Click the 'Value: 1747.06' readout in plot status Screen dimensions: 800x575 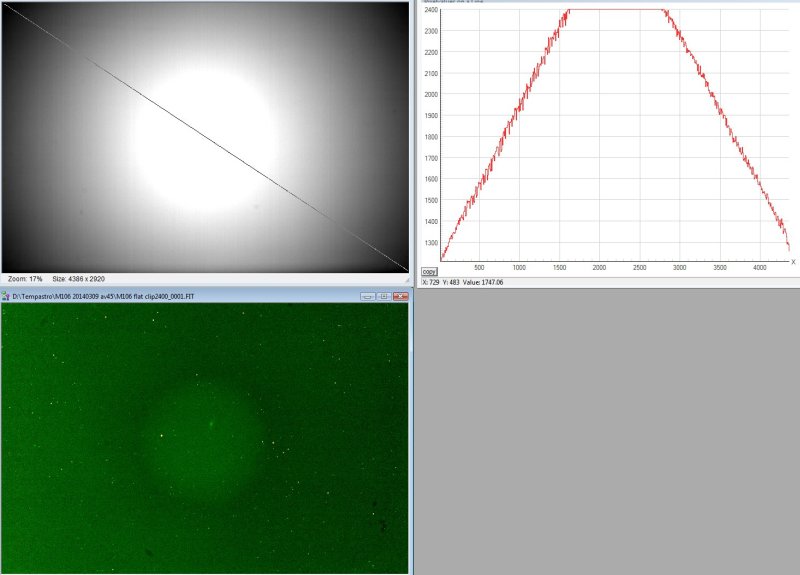point(483,282)
